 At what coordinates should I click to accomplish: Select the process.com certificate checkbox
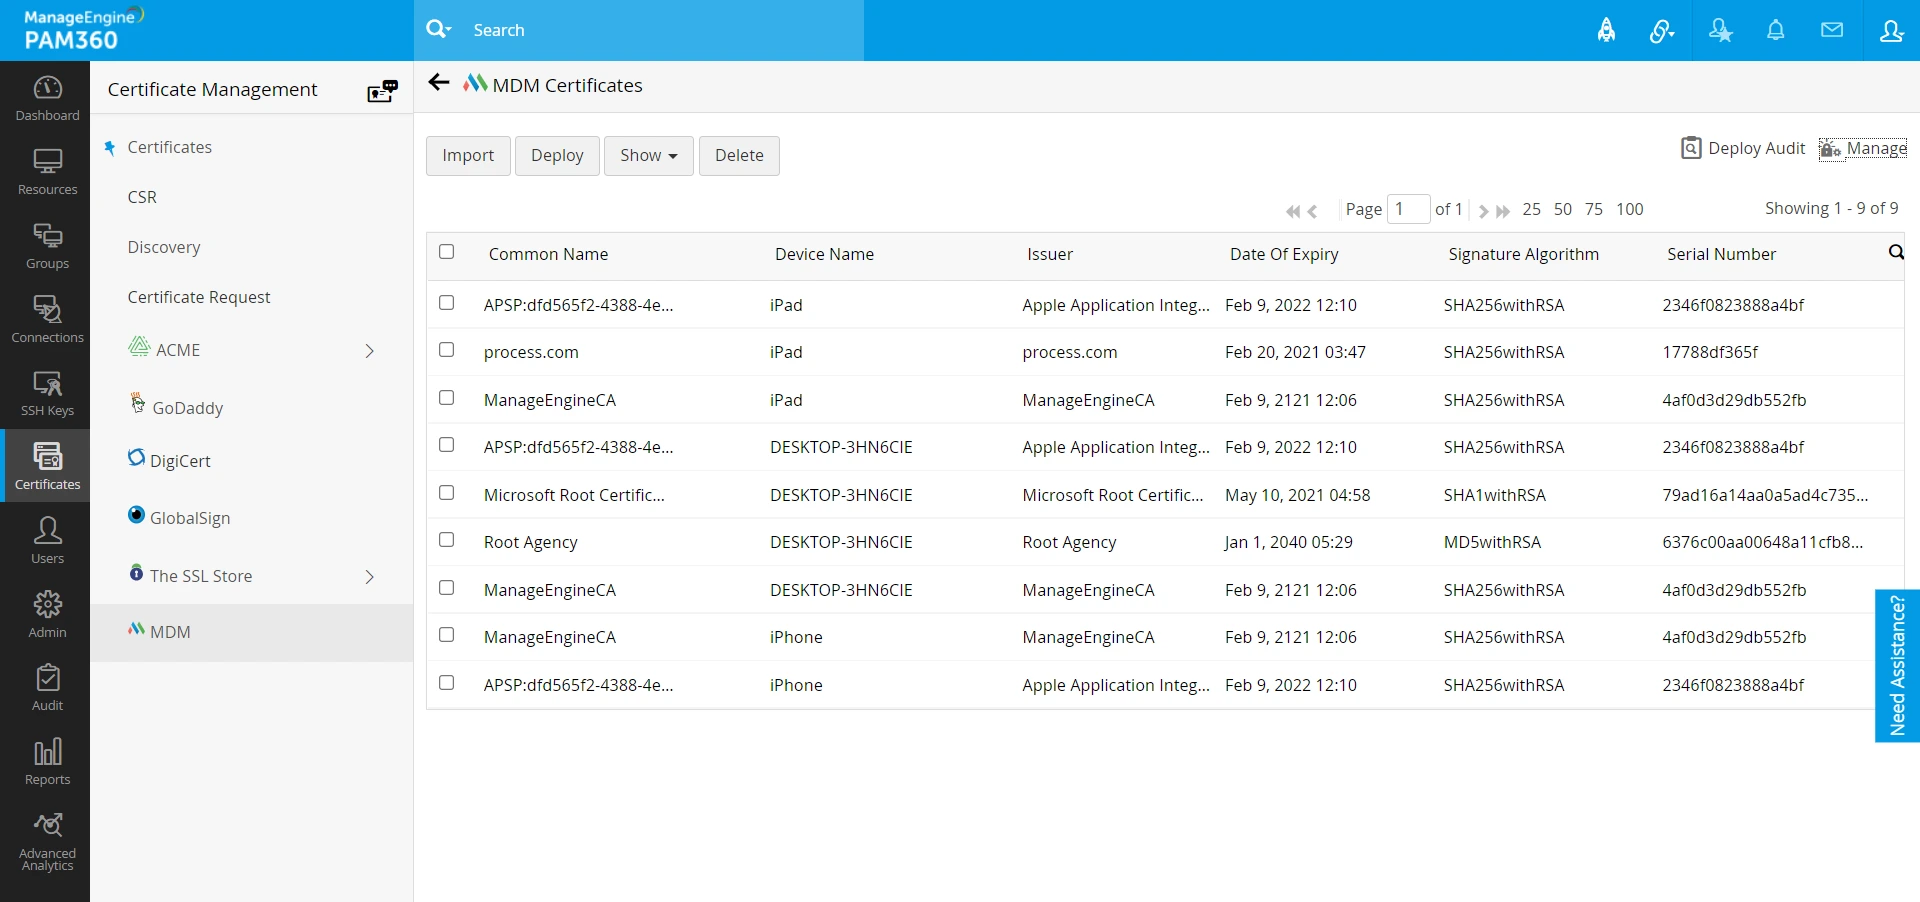pyautogui.click(x=447, y=350)
